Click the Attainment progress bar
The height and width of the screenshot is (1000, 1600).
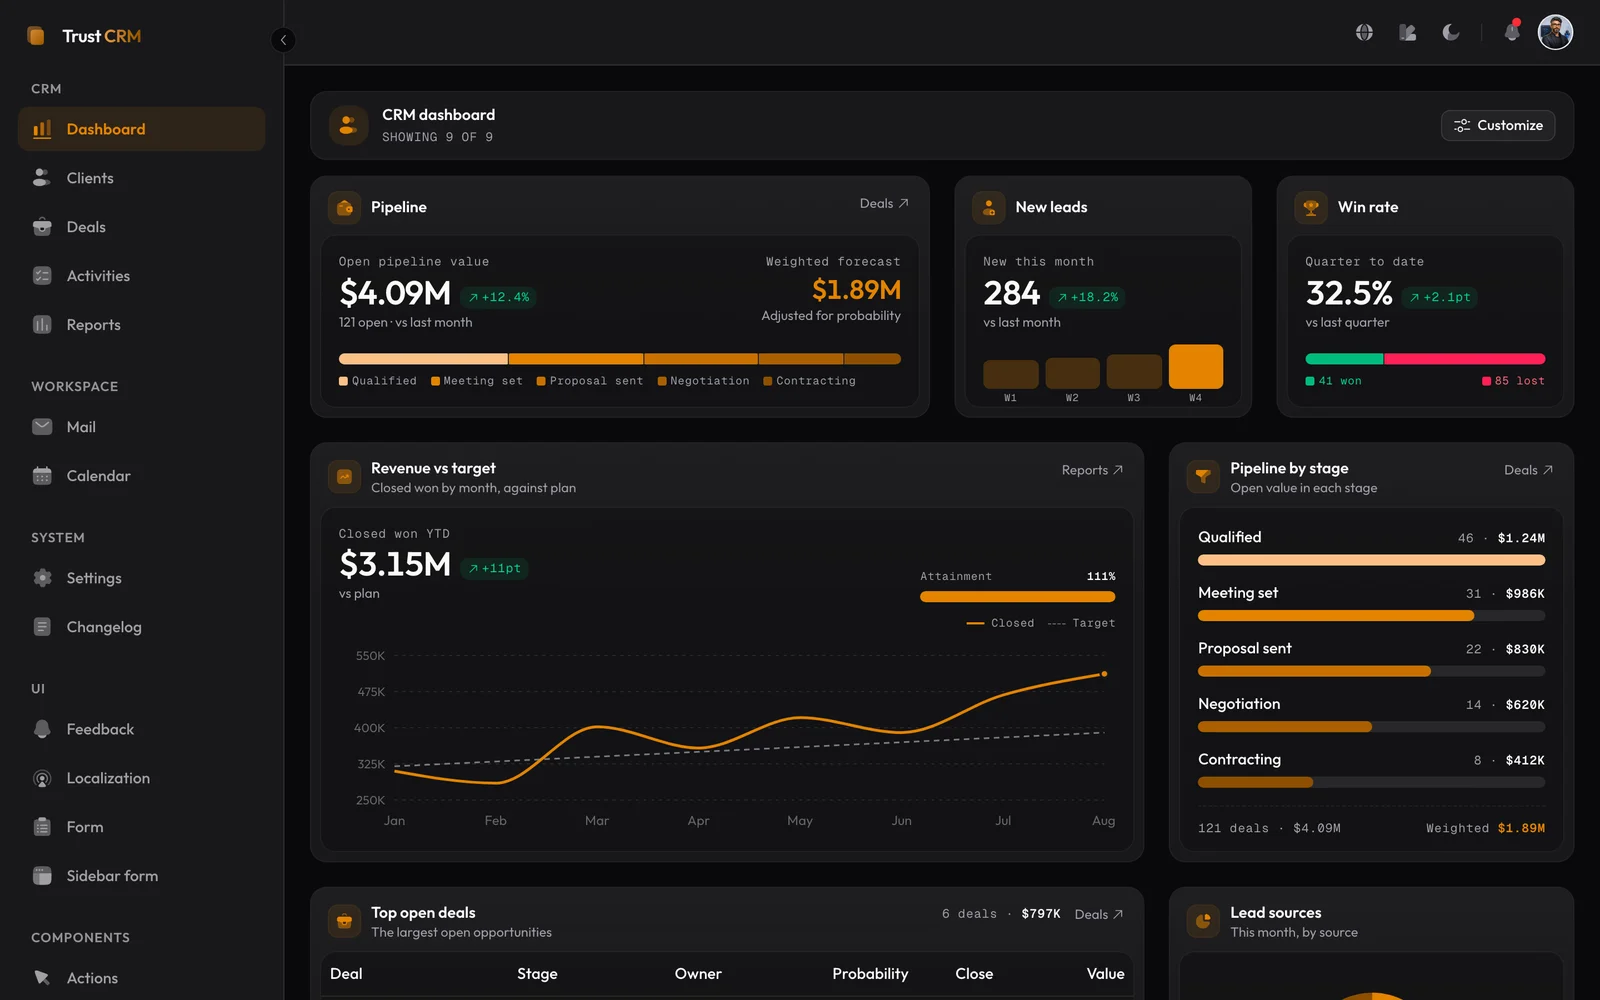(x=1017, y=597)
